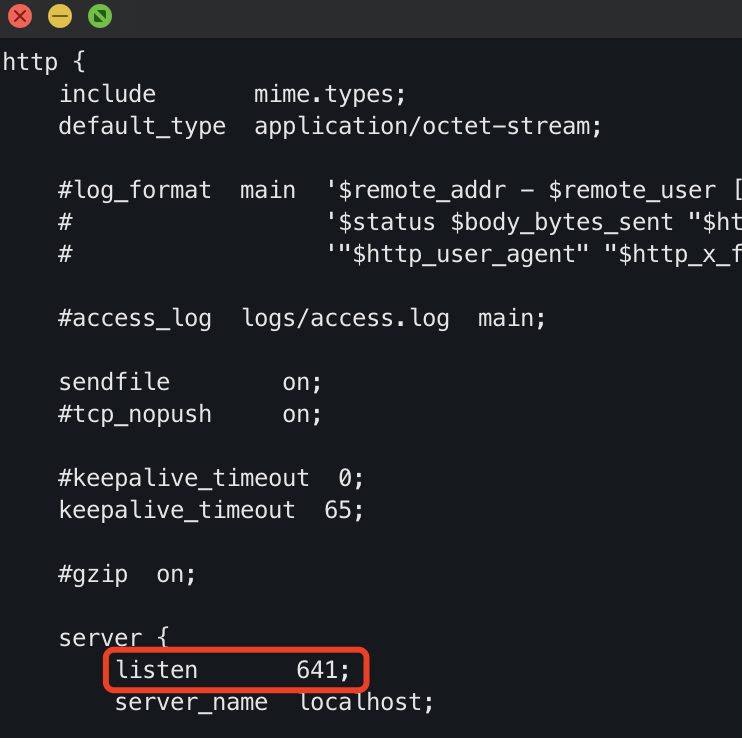Viewport: 742px width, 738px height.
Task: Click the word listen in server block
Action: tap(156, 671)
